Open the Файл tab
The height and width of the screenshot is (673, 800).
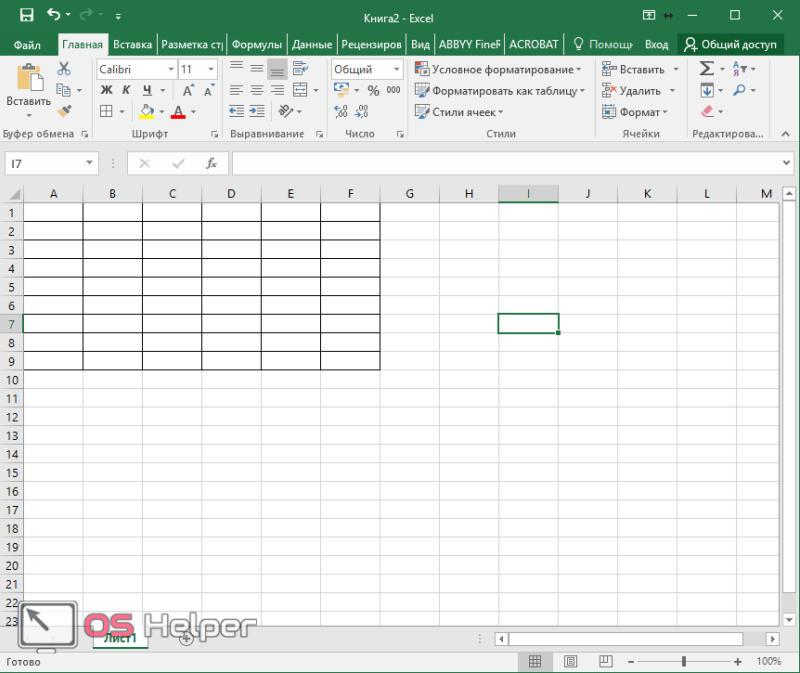coord(27,45)
